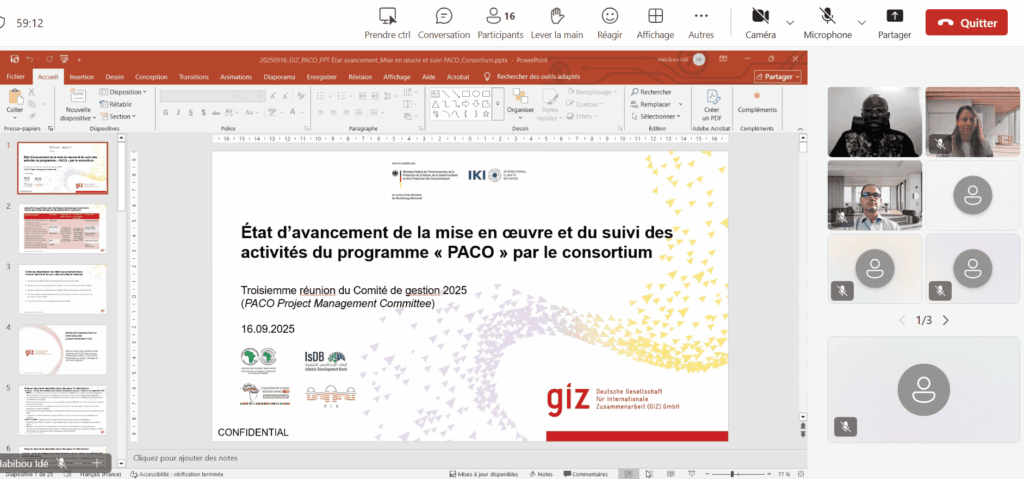Switch to the Conception ribbon tab
The height and width of the screenshot is (479, 1024).
pyautogui.click(x=151, y=76)
